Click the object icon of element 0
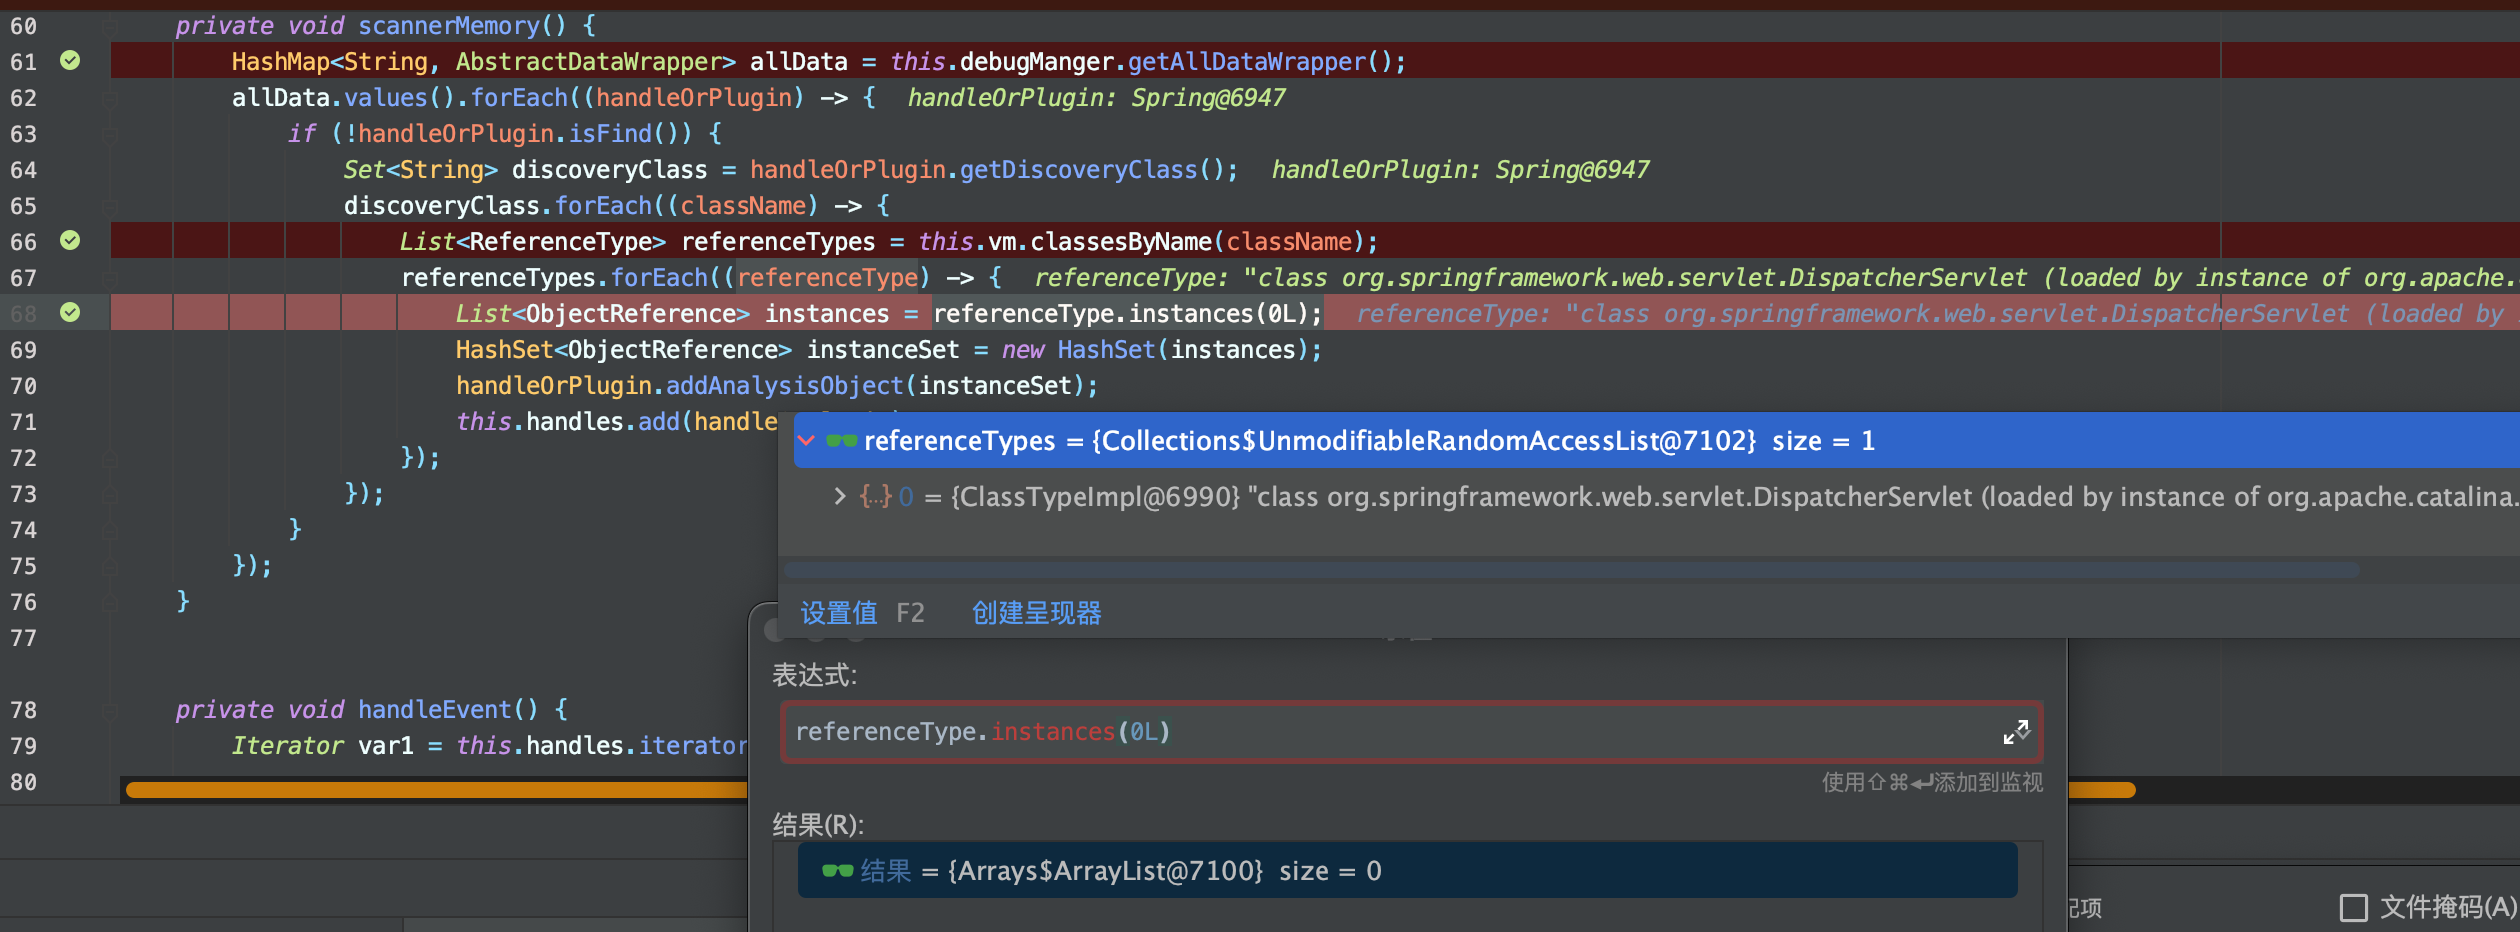 875,496
